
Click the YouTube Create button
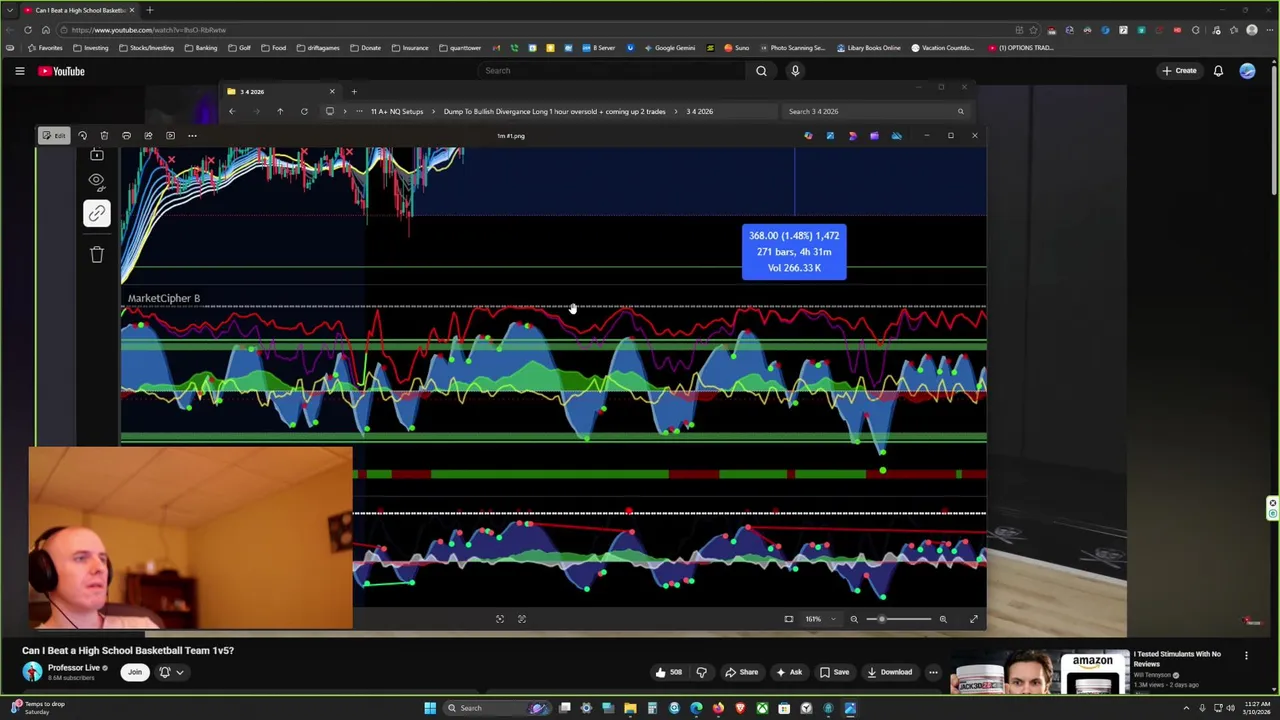pos(1179,71)
